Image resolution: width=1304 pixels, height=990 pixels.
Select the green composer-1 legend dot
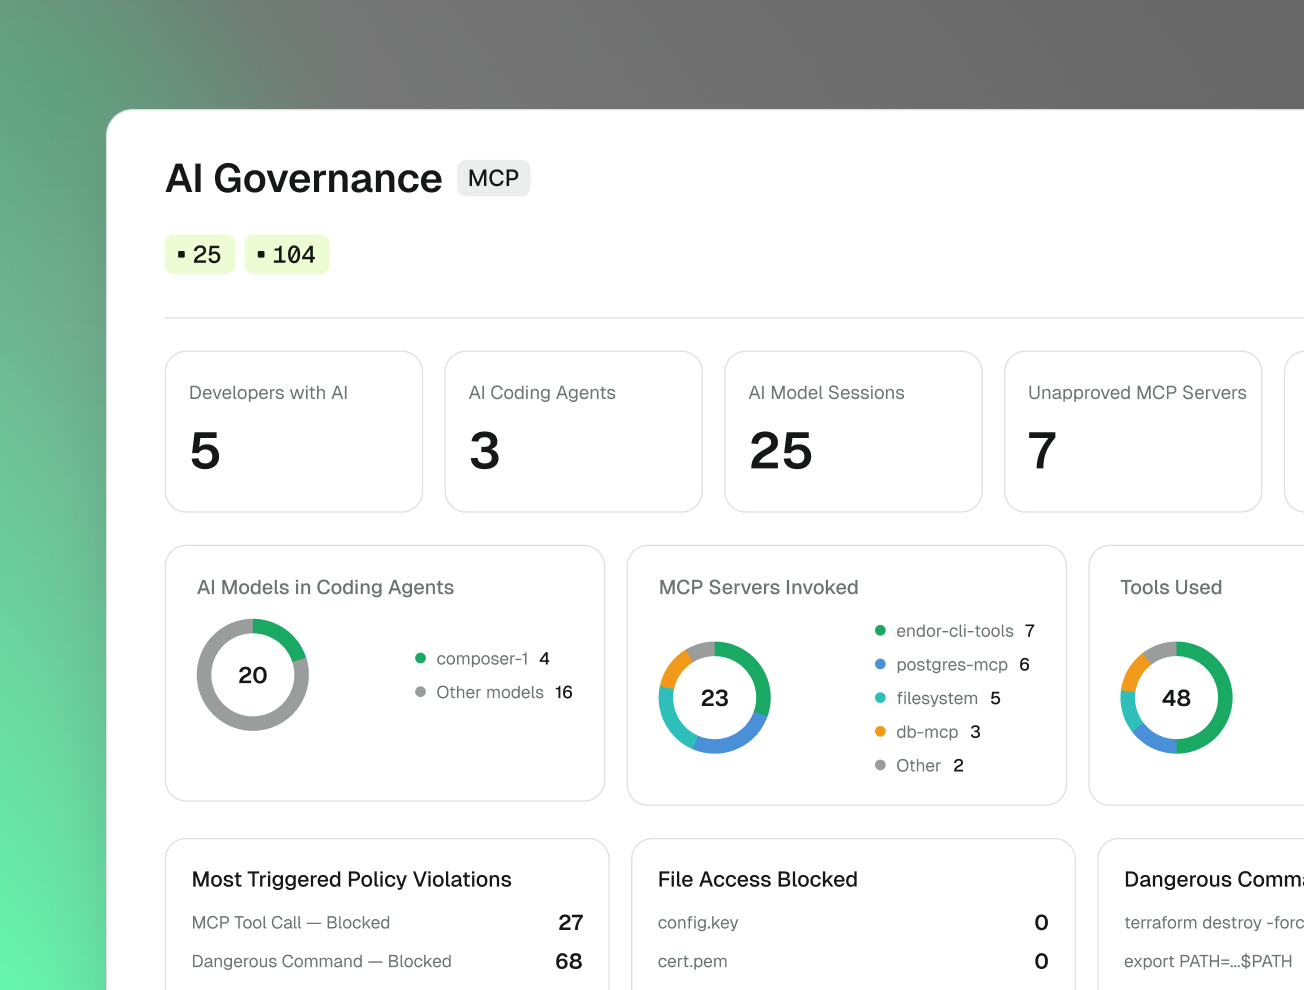420,658
